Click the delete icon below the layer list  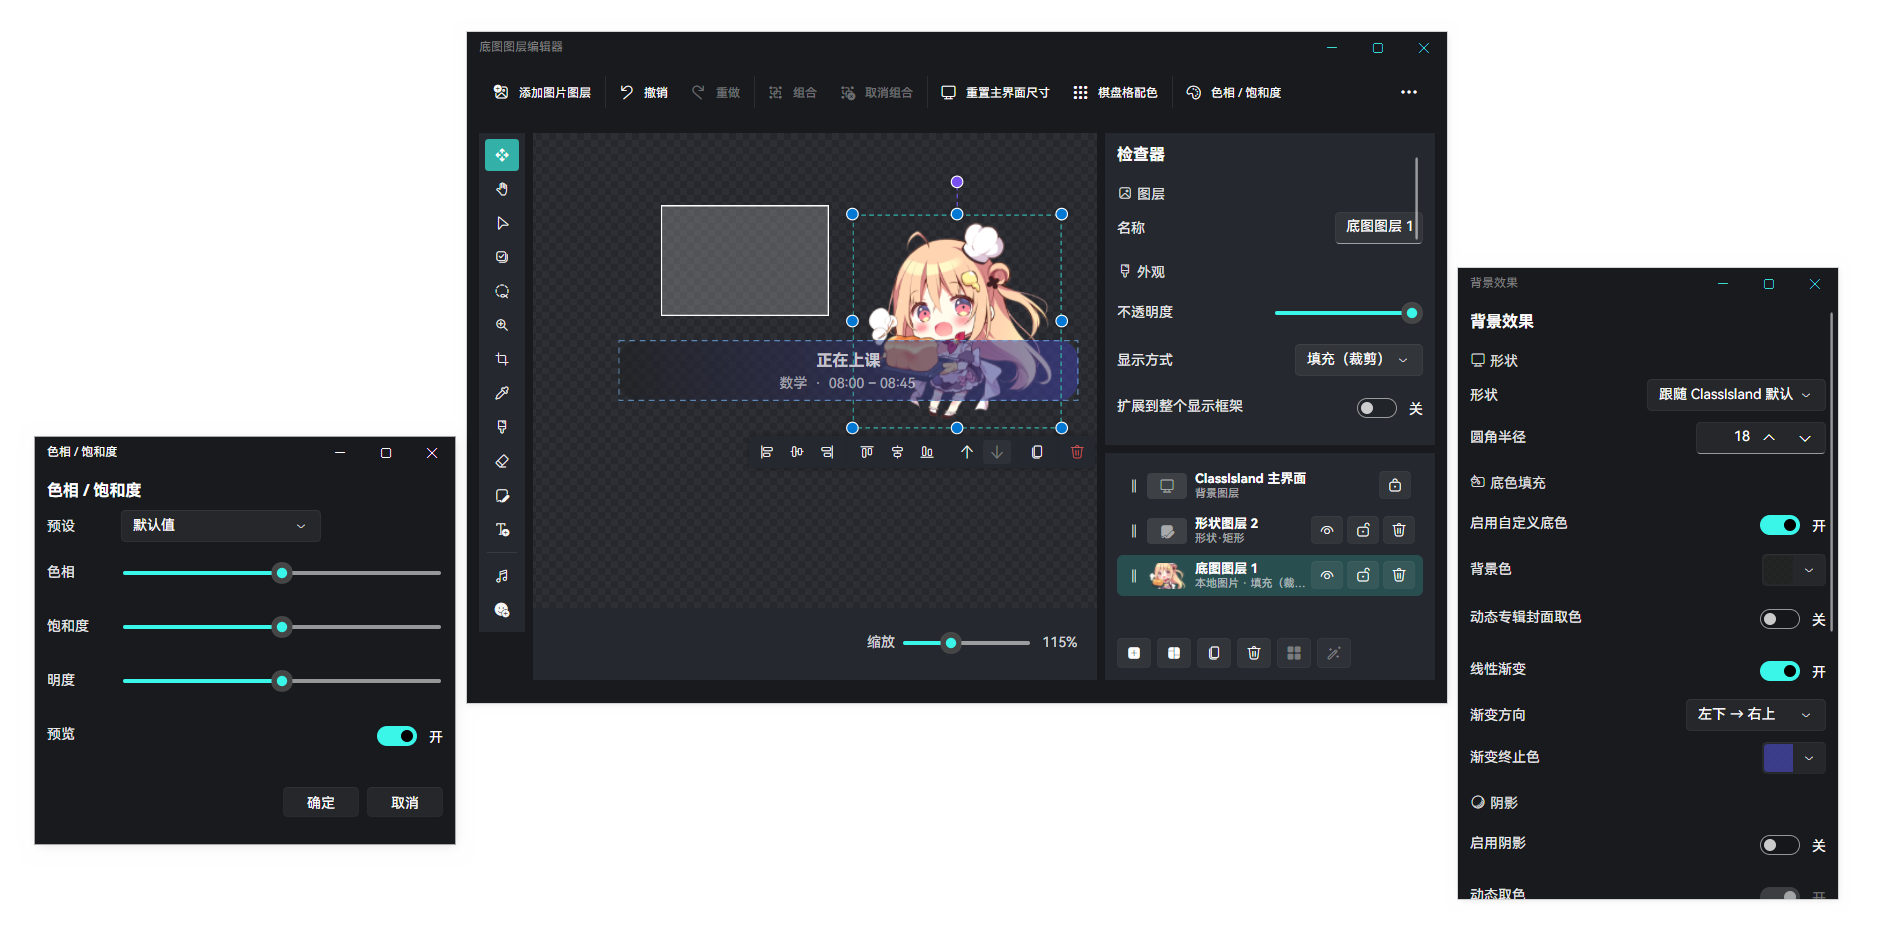pyautogui.click(x=1254, y=653)
